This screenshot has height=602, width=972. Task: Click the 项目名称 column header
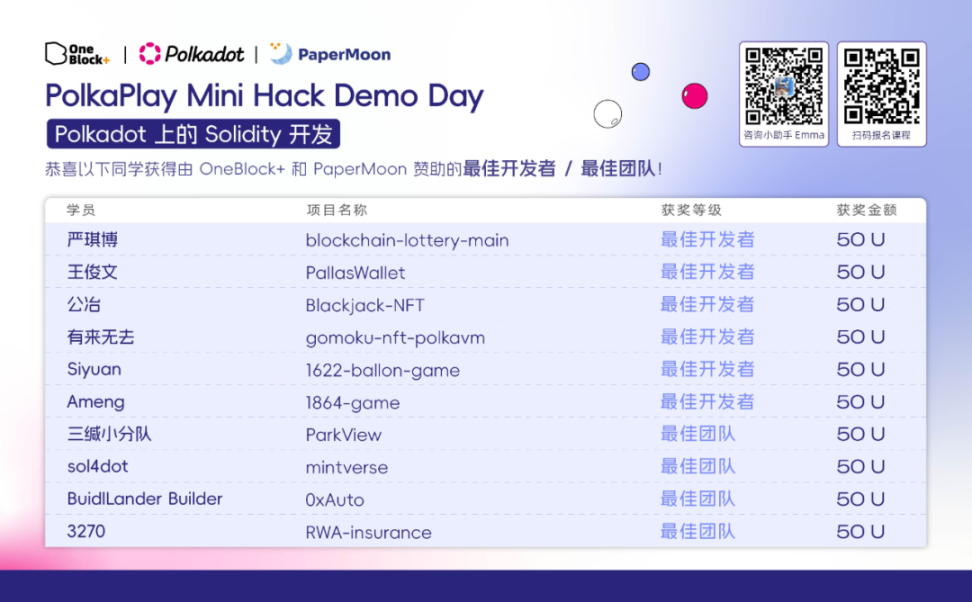(x=337, y=210)
